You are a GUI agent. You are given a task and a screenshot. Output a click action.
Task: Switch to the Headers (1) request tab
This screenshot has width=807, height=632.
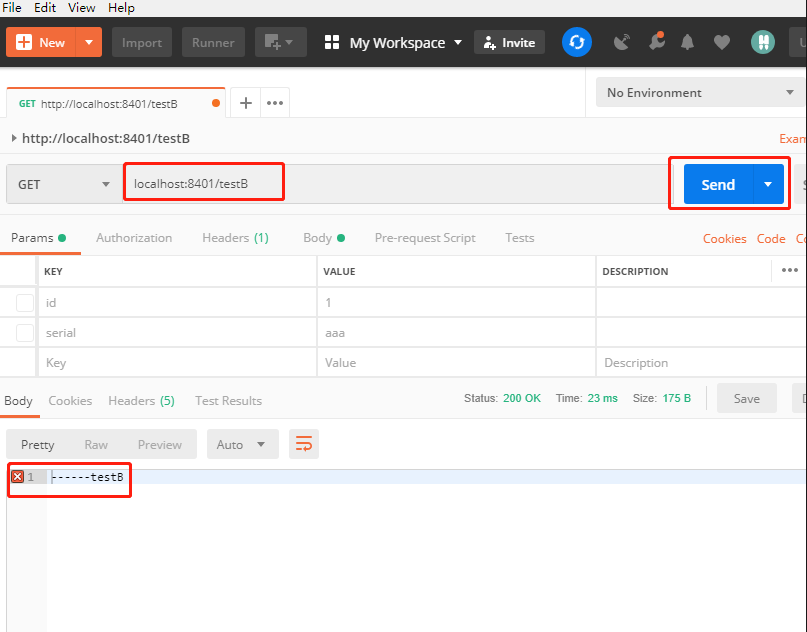(x=235, y=238)
